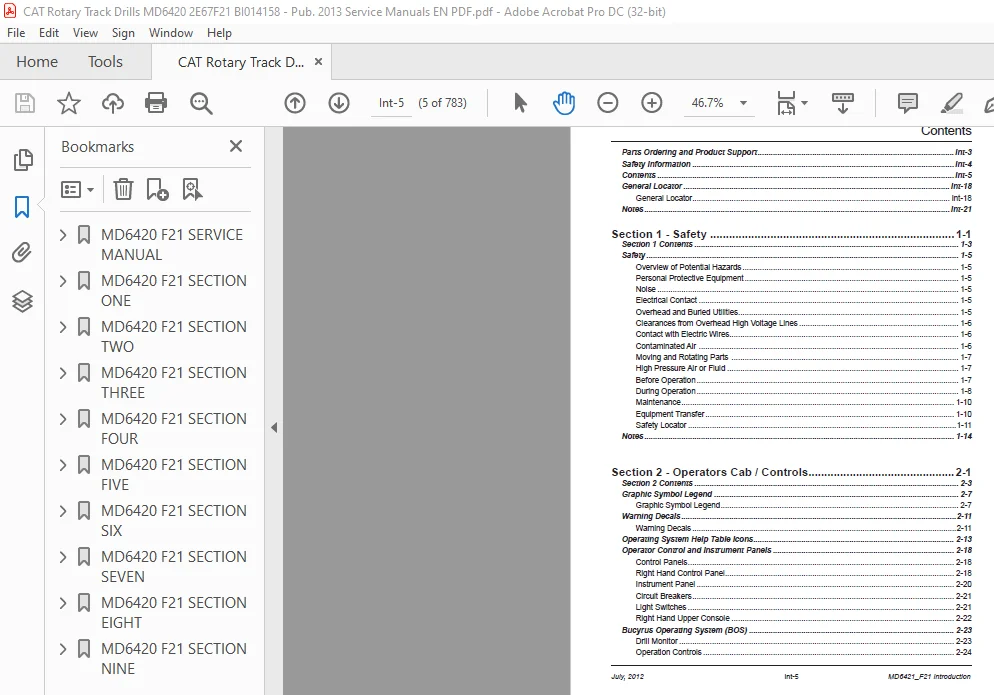Open the File menu
Screen dimensions: 994x695
[16, 33]
